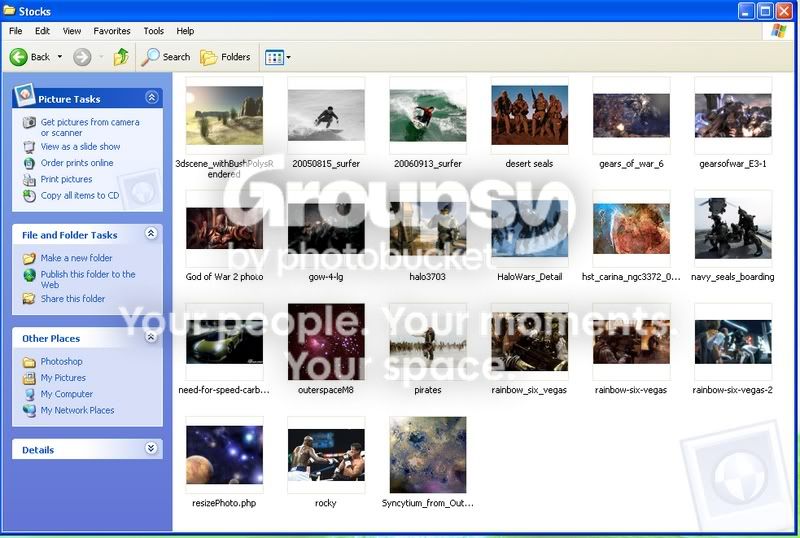The width and height of the screenshot is (800, 538).
Task: Click the slide show icon
Action: 29,147
